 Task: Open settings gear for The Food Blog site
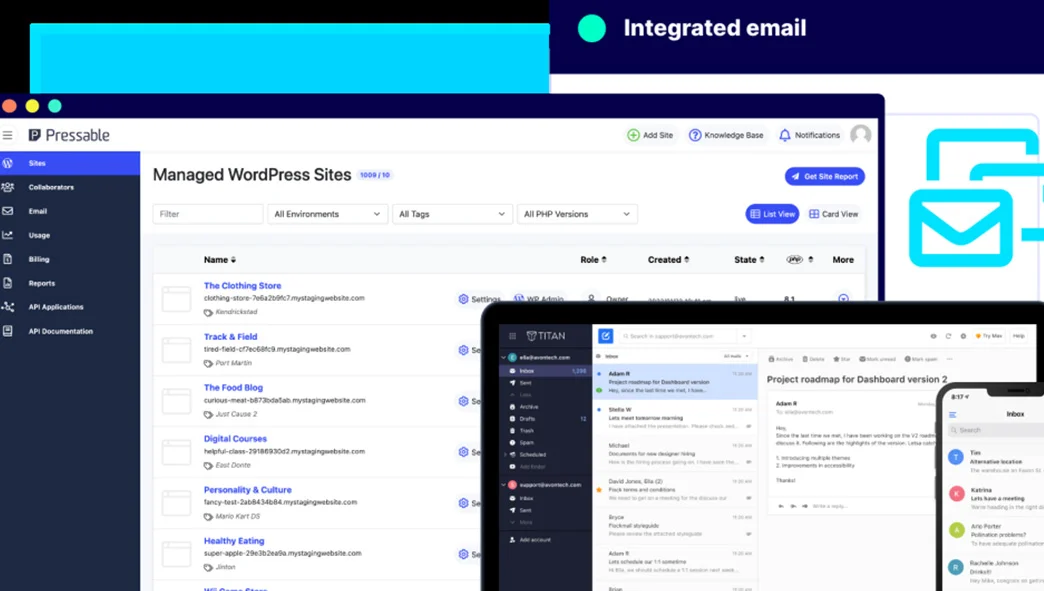click(x=463, y=401)
